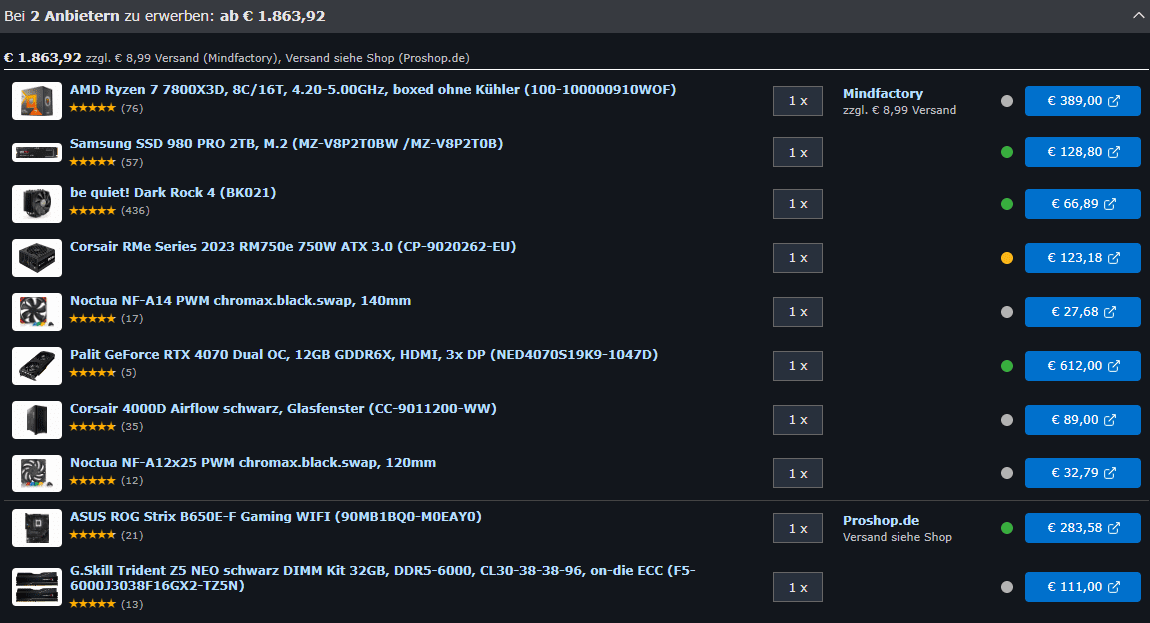Image resolution: width=1150 pixels, height=623 pixels.
Task: Open star rating (57) of Samsung SSD
Action: pyautogui.click(x=106, y=162)
